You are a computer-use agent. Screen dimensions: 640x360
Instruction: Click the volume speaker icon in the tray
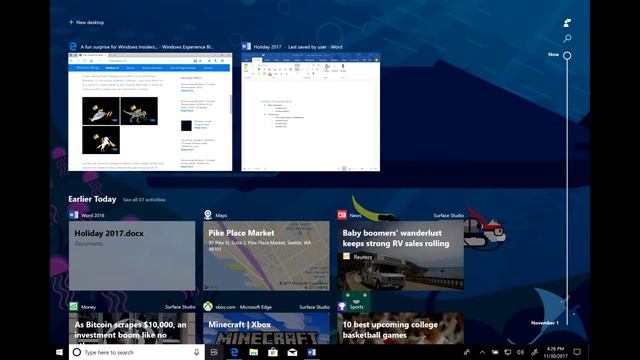pos(520,352)
